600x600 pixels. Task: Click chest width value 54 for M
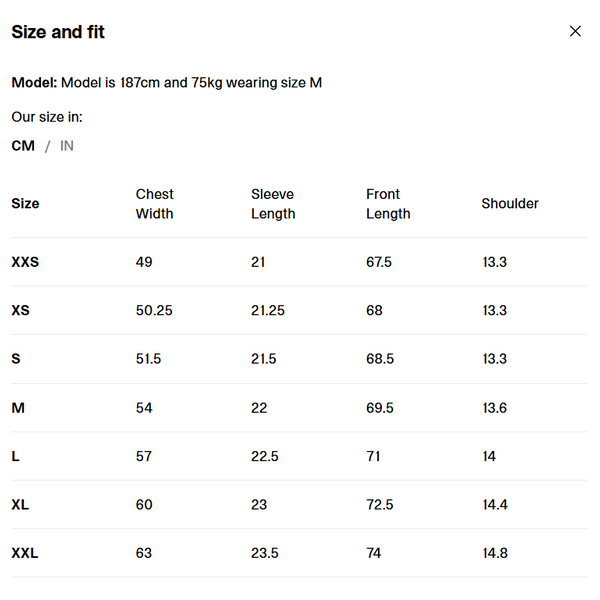(x=144, y=408)
